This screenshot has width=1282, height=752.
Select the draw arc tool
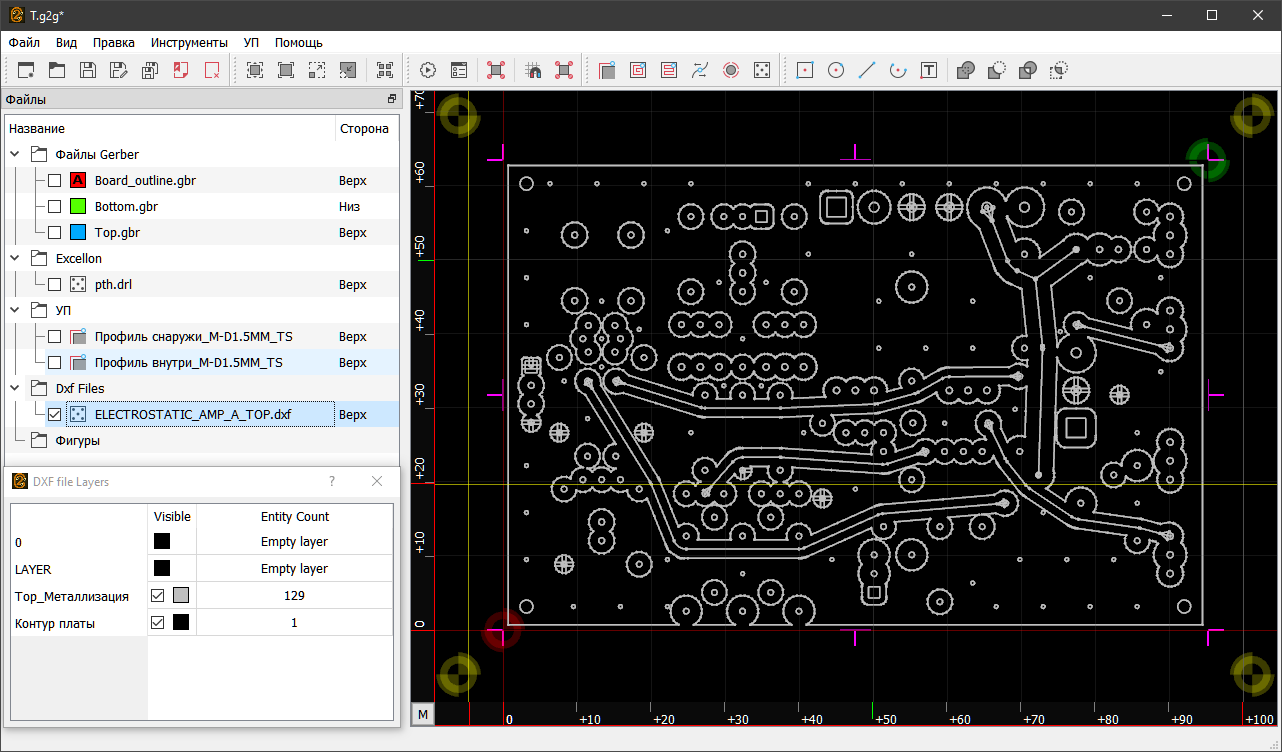[x=898, y=70]
